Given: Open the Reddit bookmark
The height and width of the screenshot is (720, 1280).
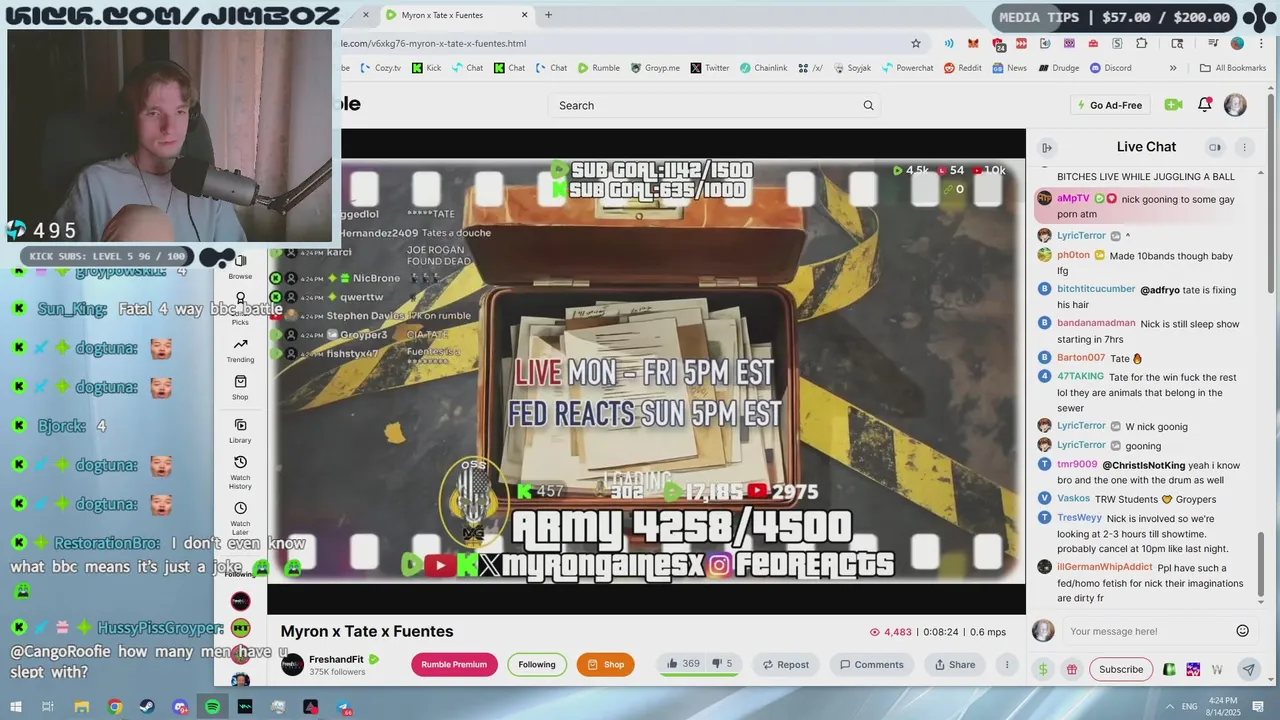Looking at the screenshot, I should click(x=962, y=68).
